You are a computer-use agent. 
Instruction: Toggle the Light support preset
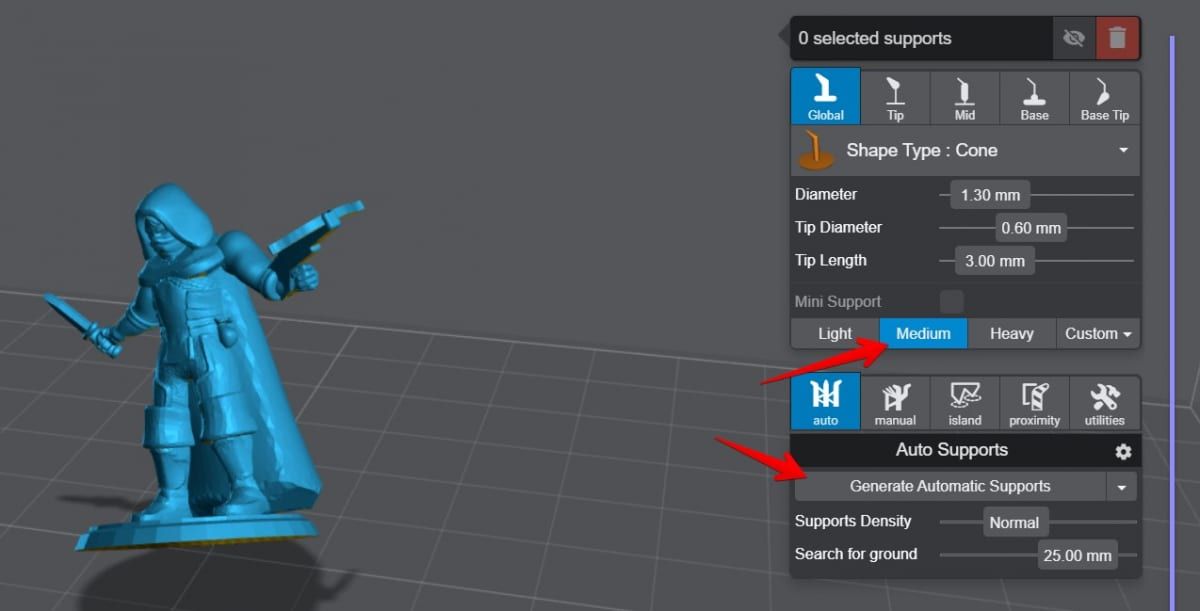coord(835,333)
